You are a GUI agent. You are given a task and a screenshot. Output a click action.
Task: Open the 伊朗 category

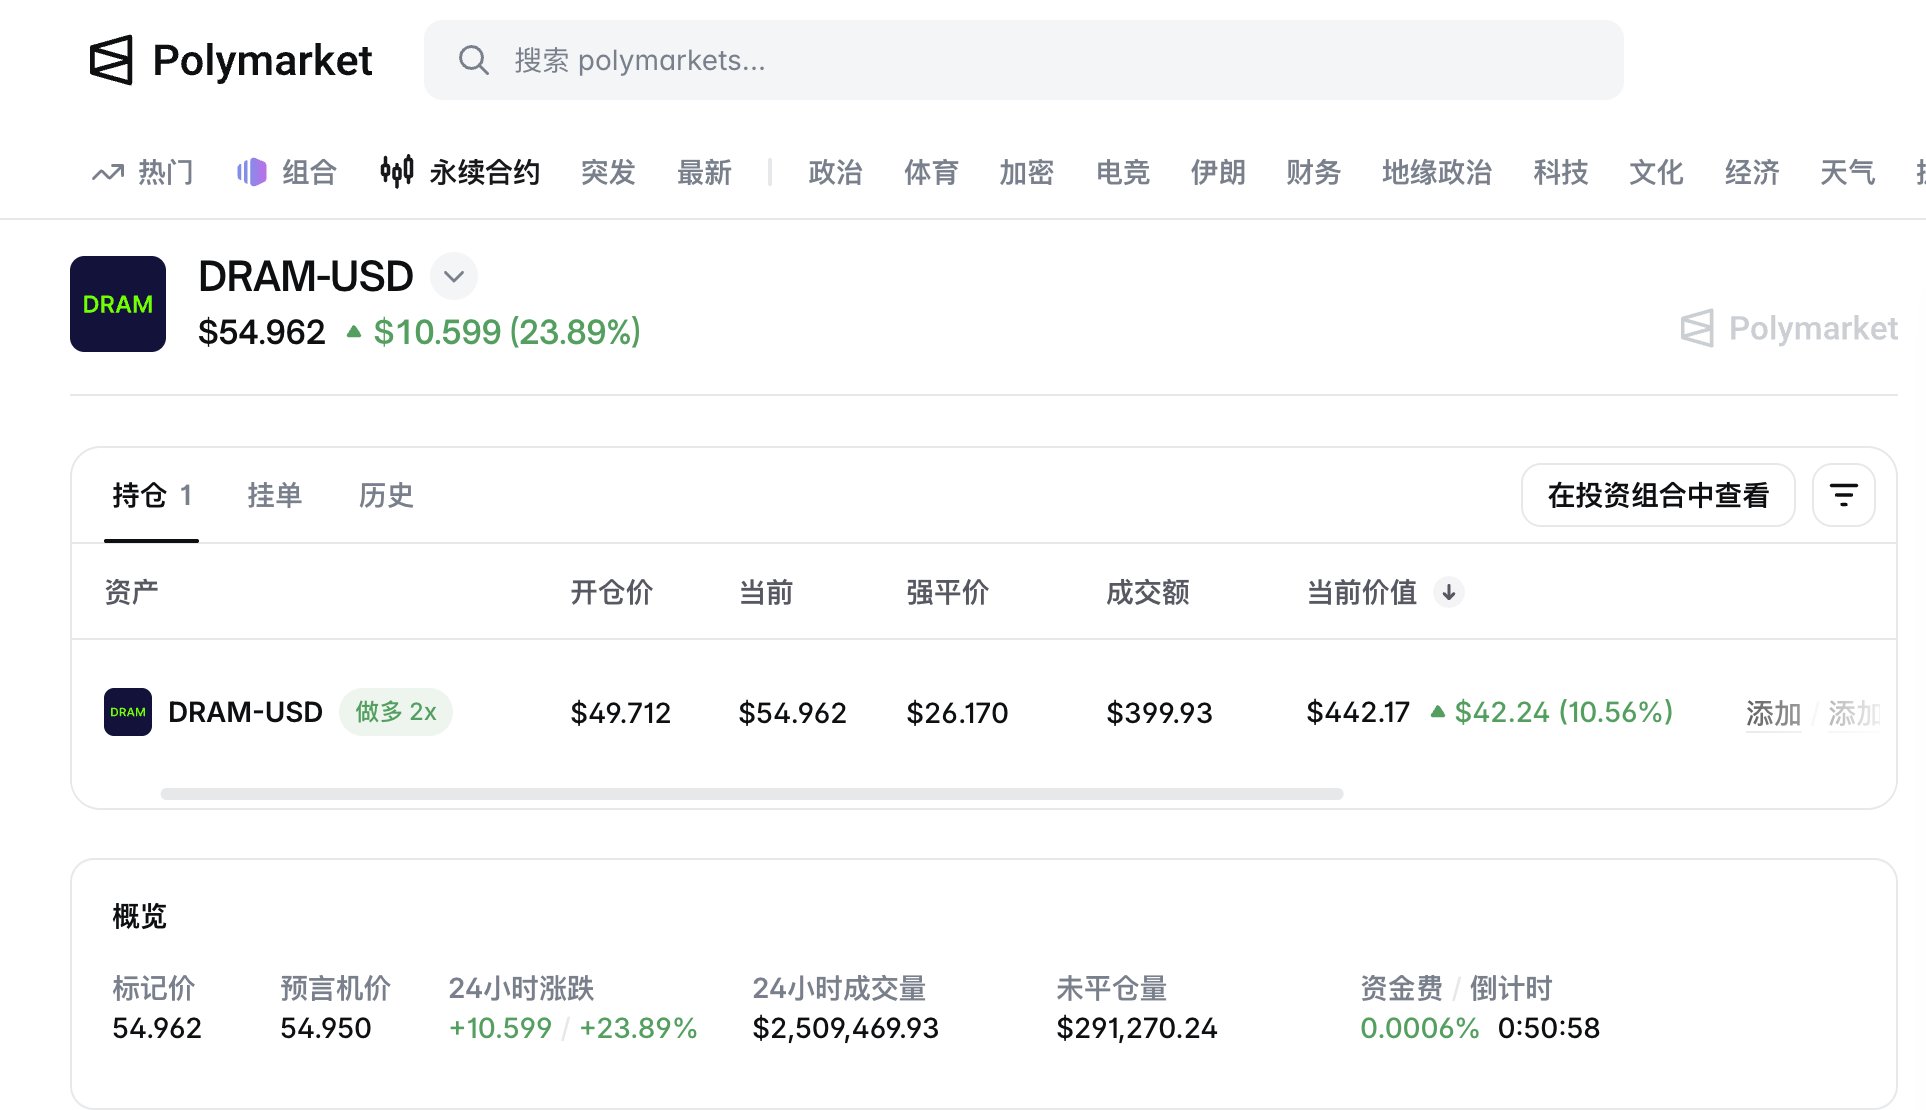tap(1218, 173)
